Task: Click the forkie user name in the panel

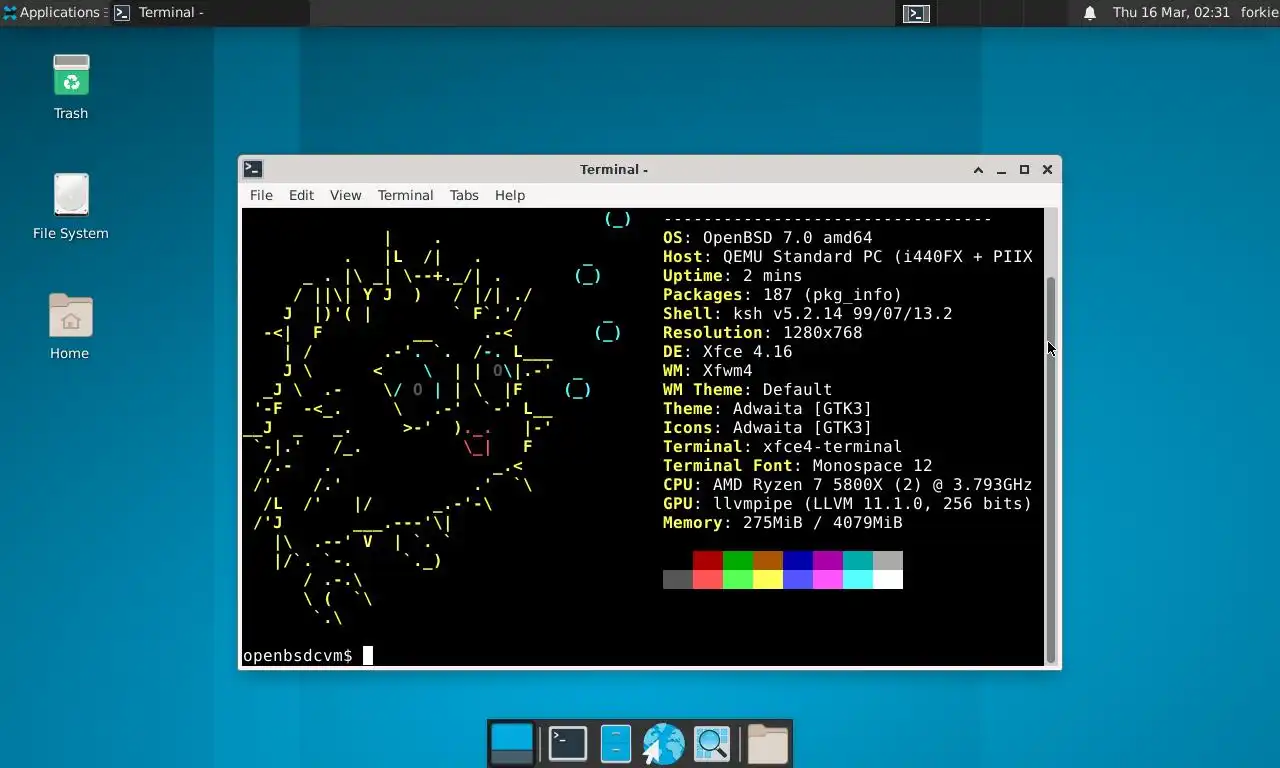Action: (x=1259, y=13)
